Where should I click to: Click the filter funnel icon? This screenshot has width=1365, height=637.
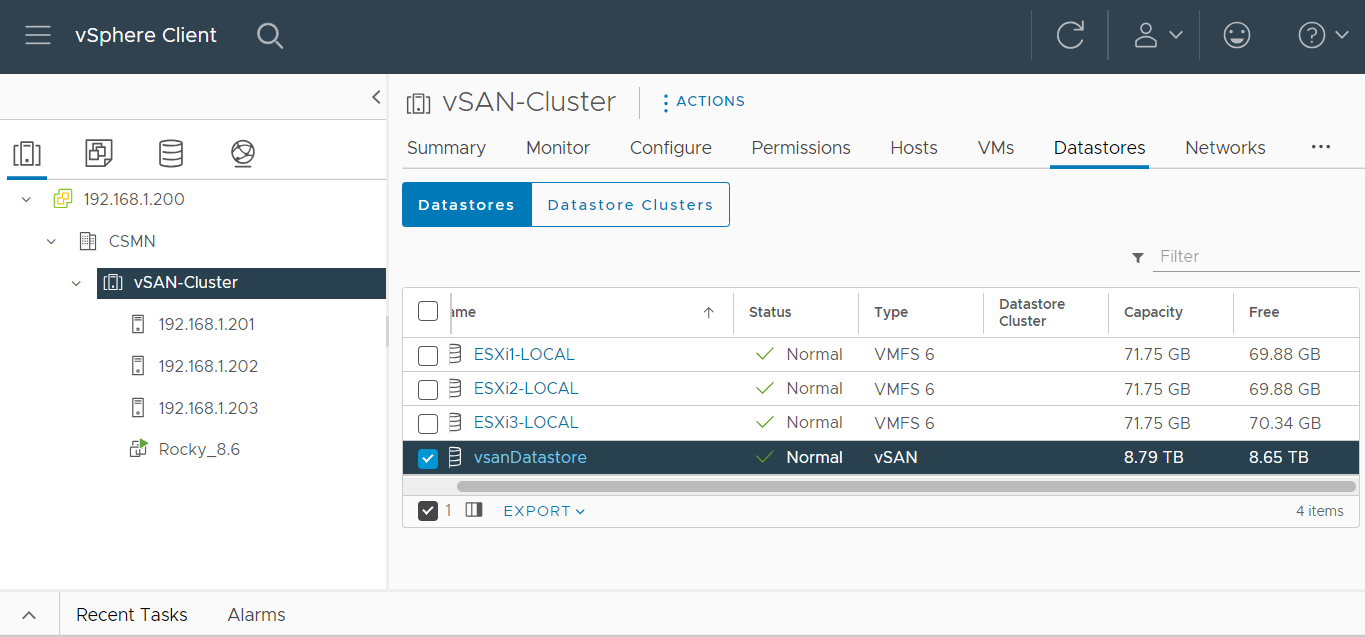(x=1138, y=258)
